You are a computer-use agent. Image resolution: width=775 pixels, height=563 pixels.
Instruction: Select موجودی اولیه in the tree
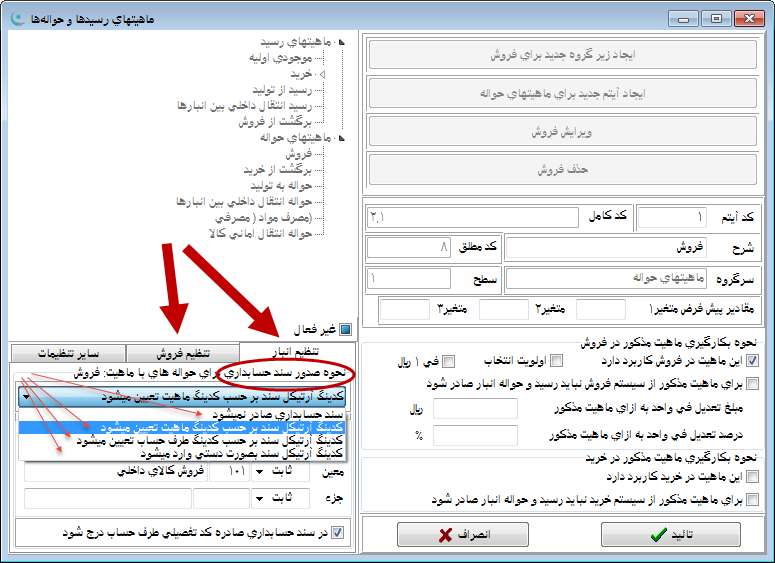click(280, 58)
